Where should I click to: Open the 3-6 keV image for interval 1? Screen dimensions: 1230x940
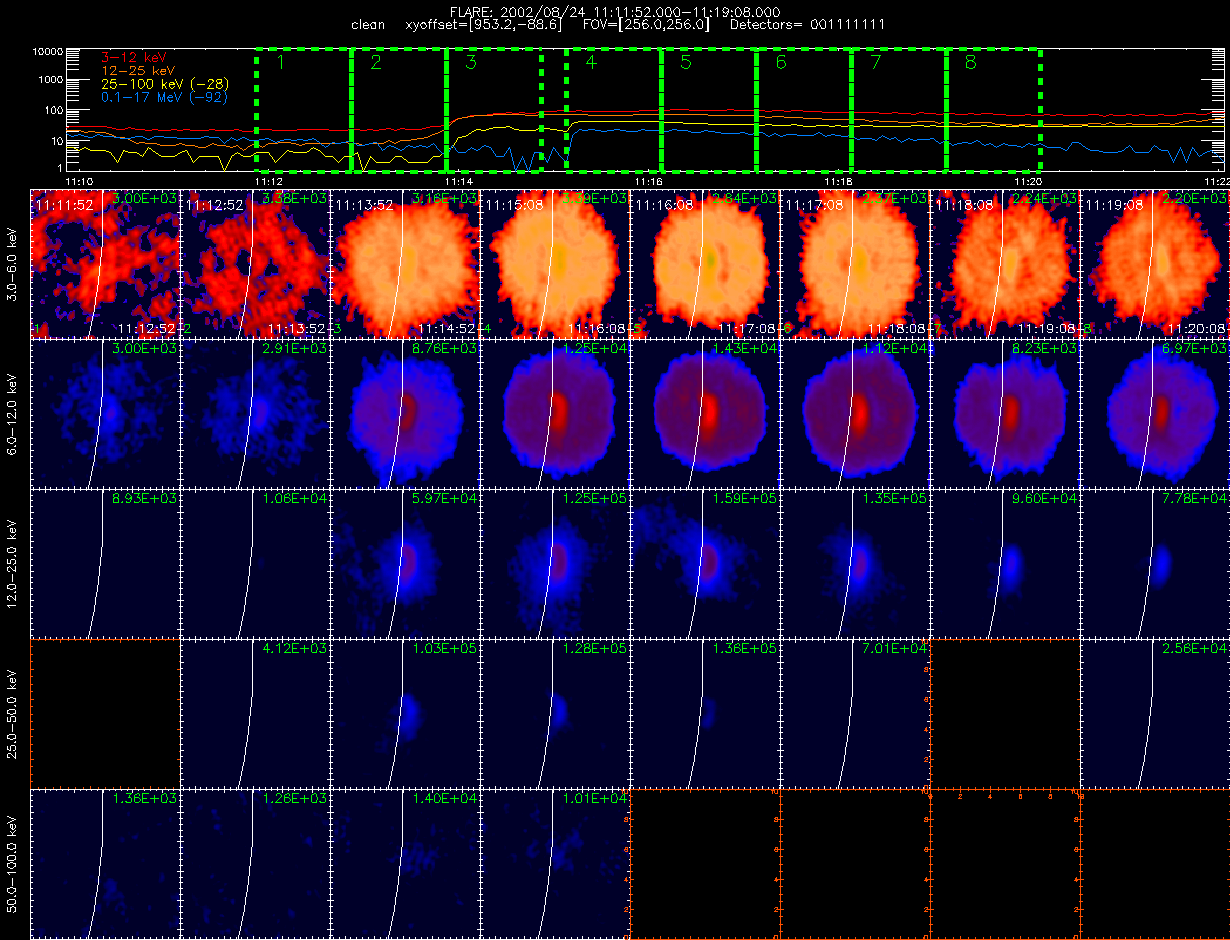(x=106, y=264)
